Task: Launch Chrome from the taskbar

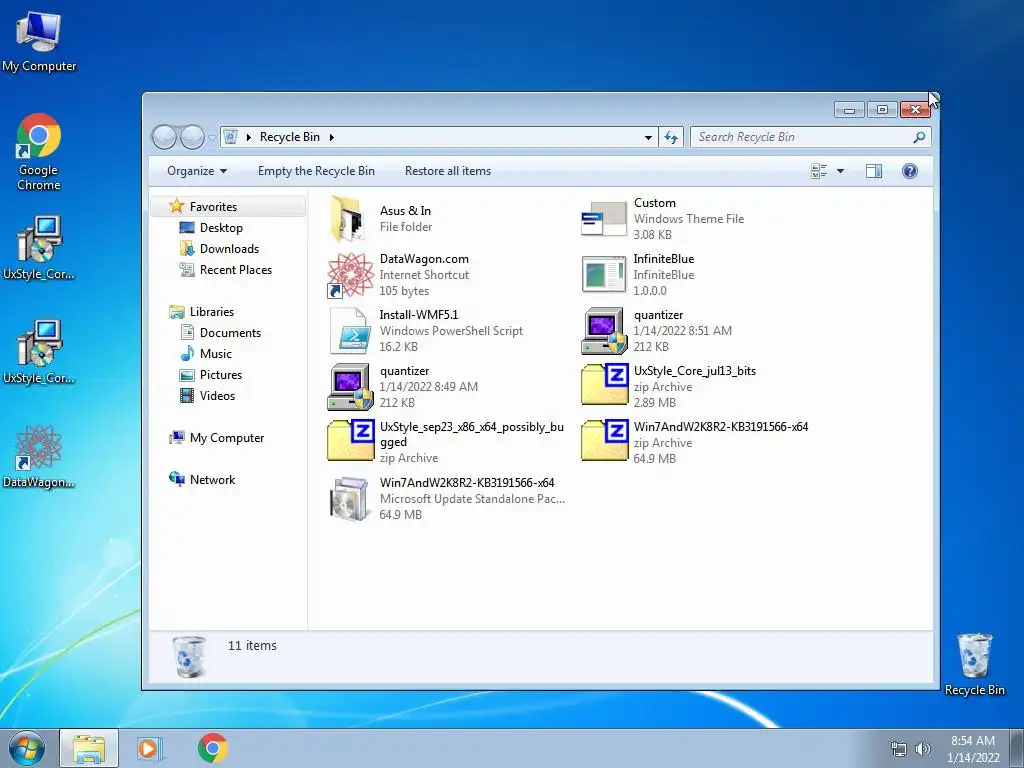Action: tap(212, 748)
